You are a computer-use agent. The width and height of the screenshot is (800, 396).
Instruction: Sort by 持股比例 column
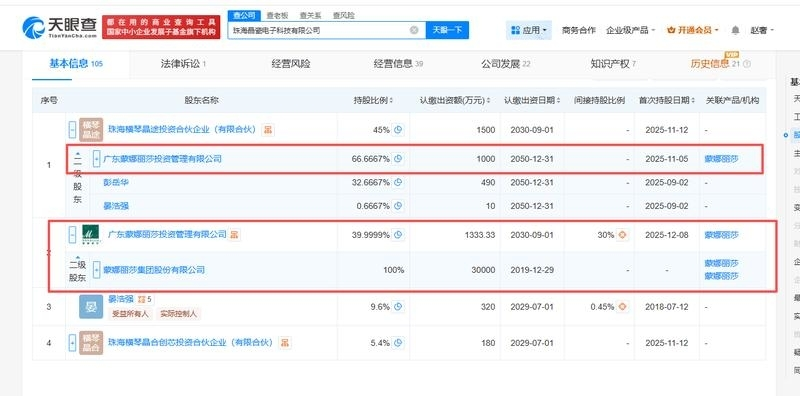373,101
